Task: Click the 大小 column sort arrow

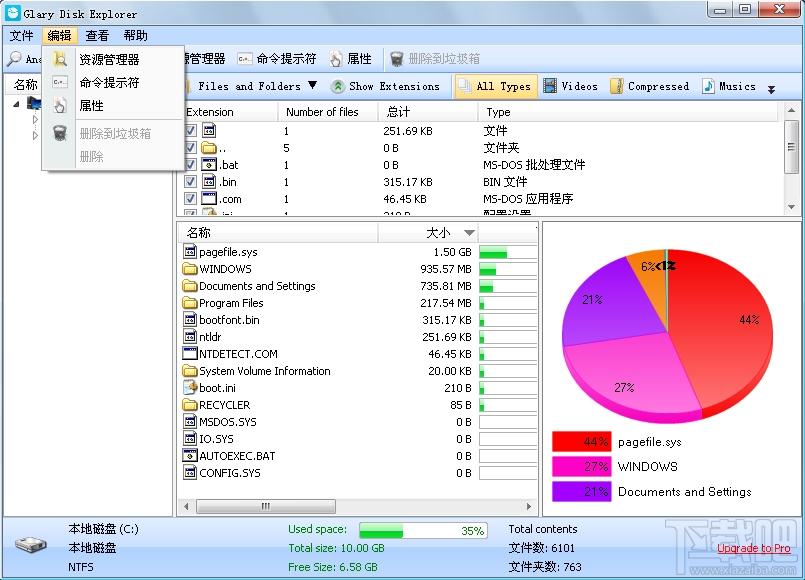Action: (469, 233)
